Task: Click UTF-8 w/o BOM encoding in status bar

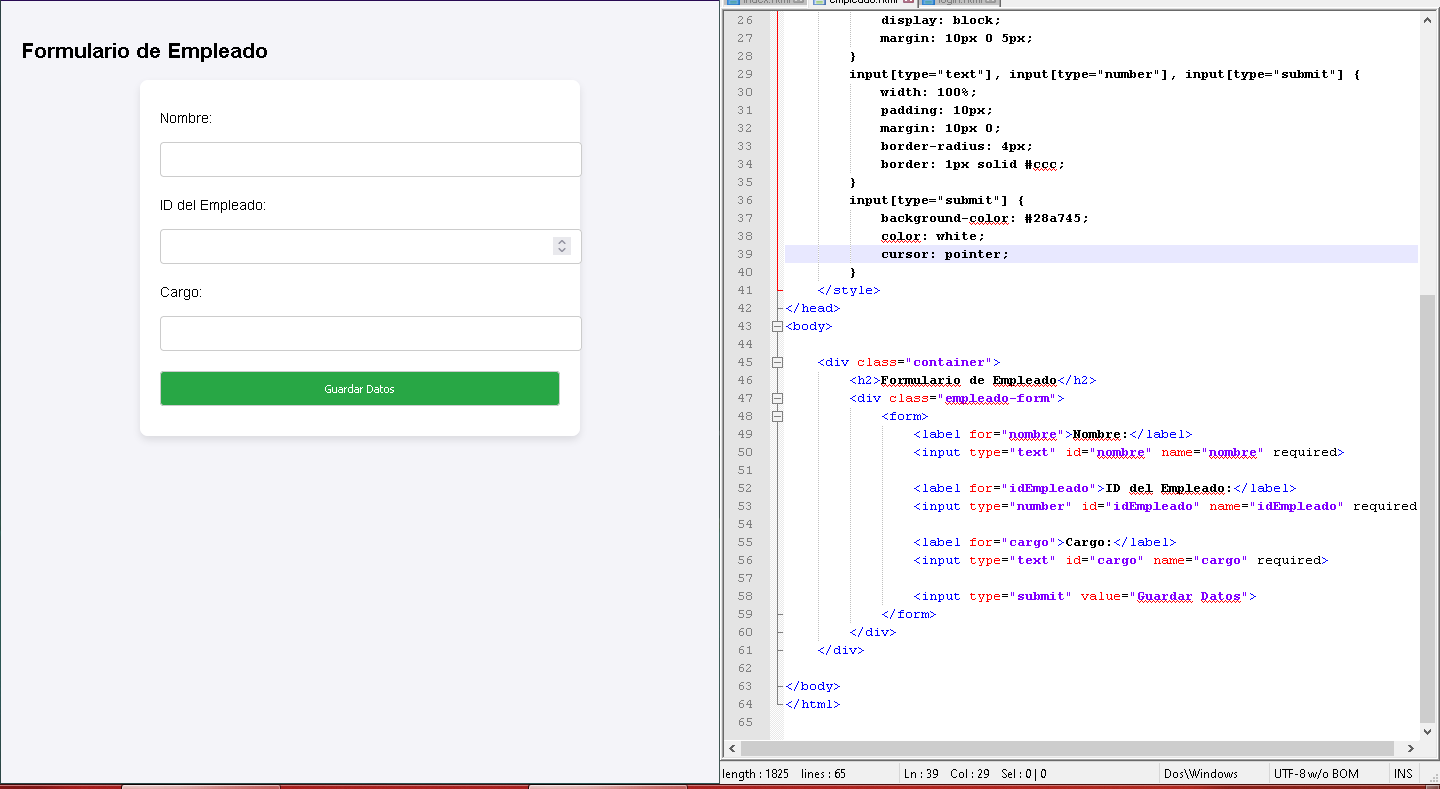Action: 1315,773
